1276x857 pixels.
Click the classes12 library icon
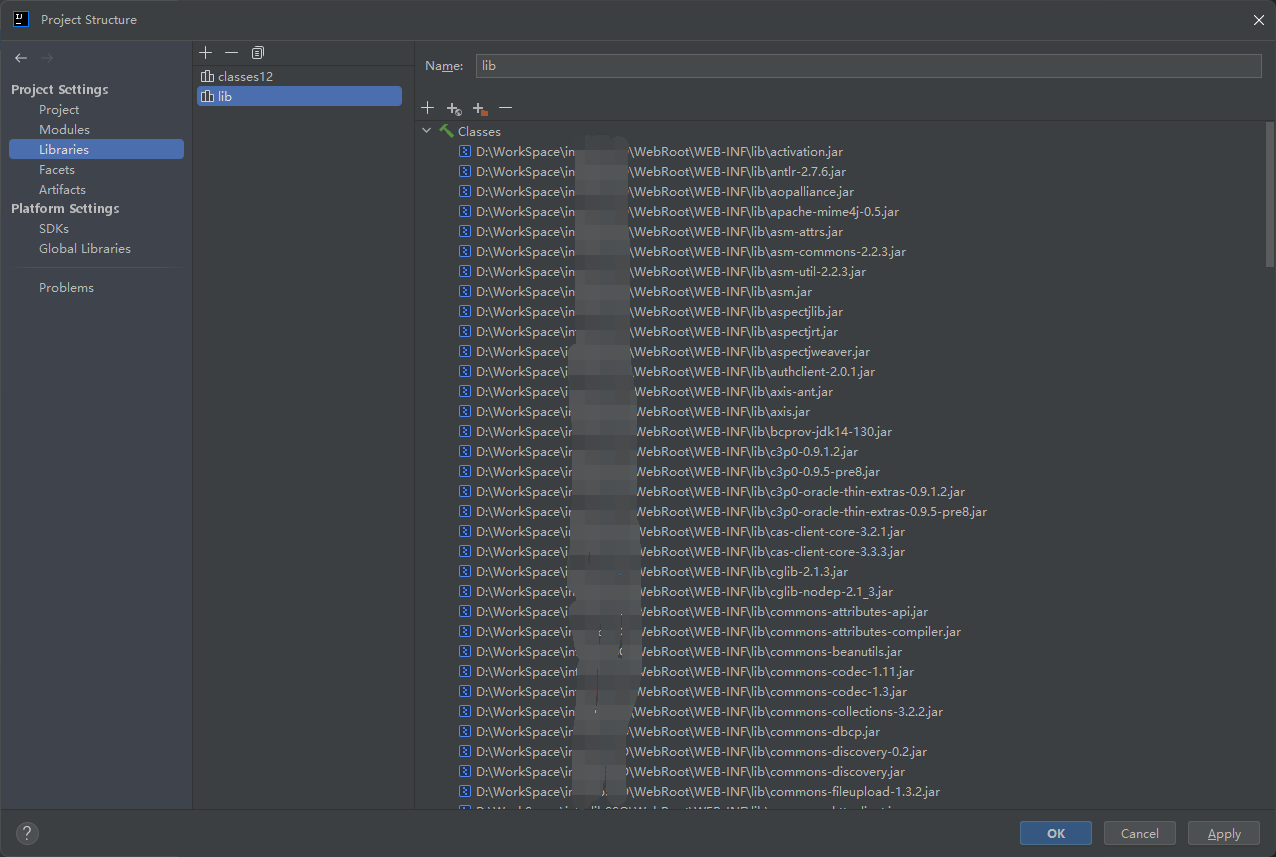207,76
